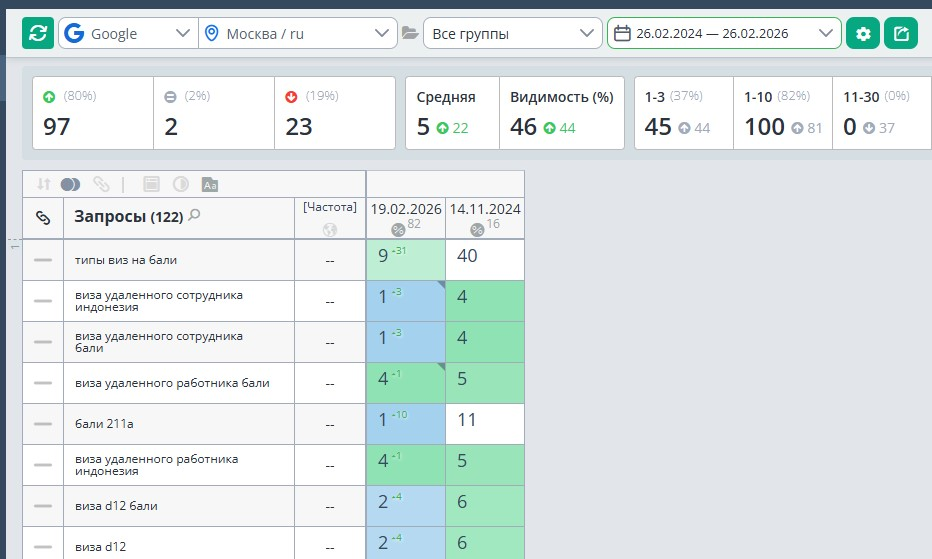Click the chain link icon in table toolbar

click(x=101, y=184)
